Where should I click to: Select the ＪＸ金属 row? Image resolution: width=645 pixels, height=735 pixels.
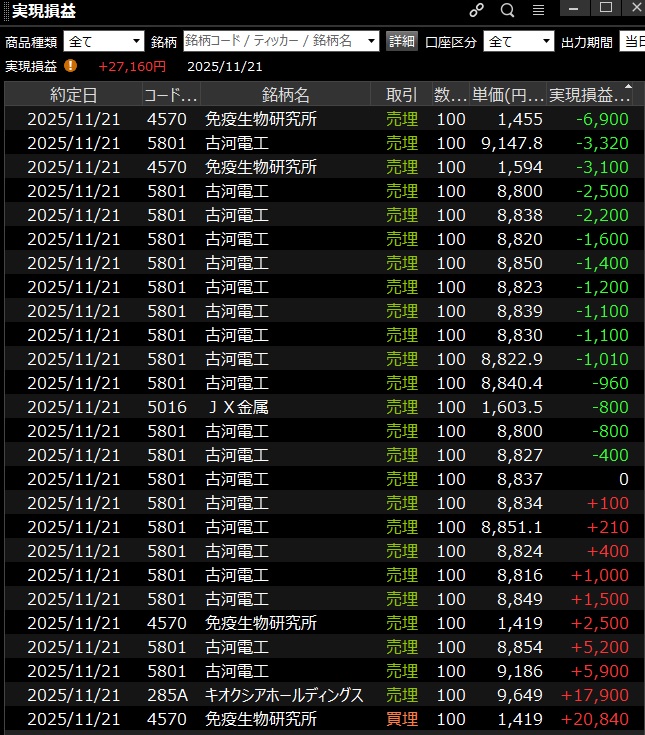(x=236, y=407)
